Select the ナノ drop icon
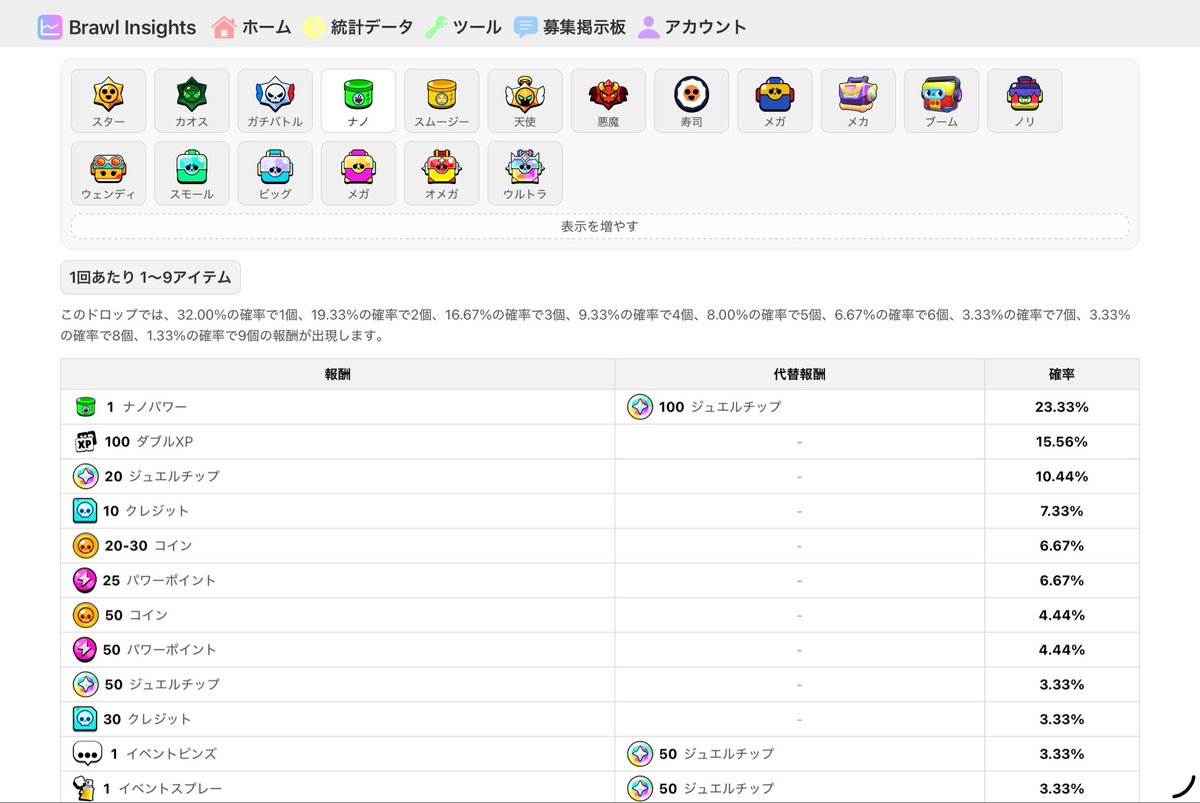Image resolution: width=1200 pixels, height=803 pixels. pyautogui.click(x=358, y=100)
